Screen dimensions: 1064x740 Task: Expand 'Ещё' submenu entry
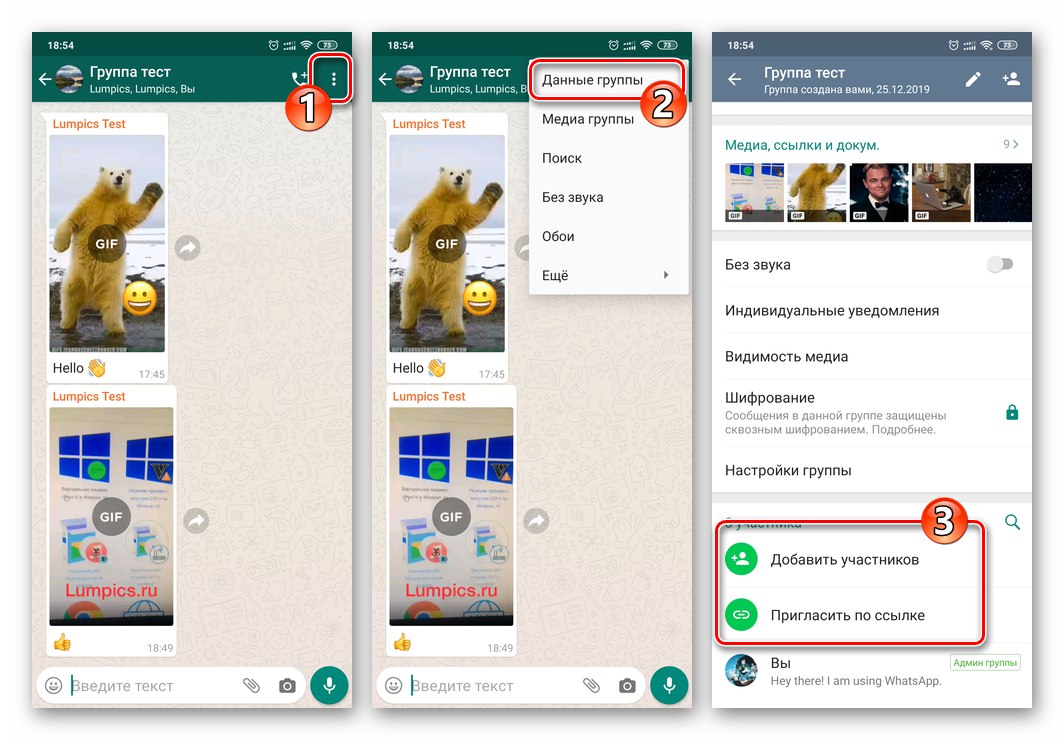click(608, 275)
